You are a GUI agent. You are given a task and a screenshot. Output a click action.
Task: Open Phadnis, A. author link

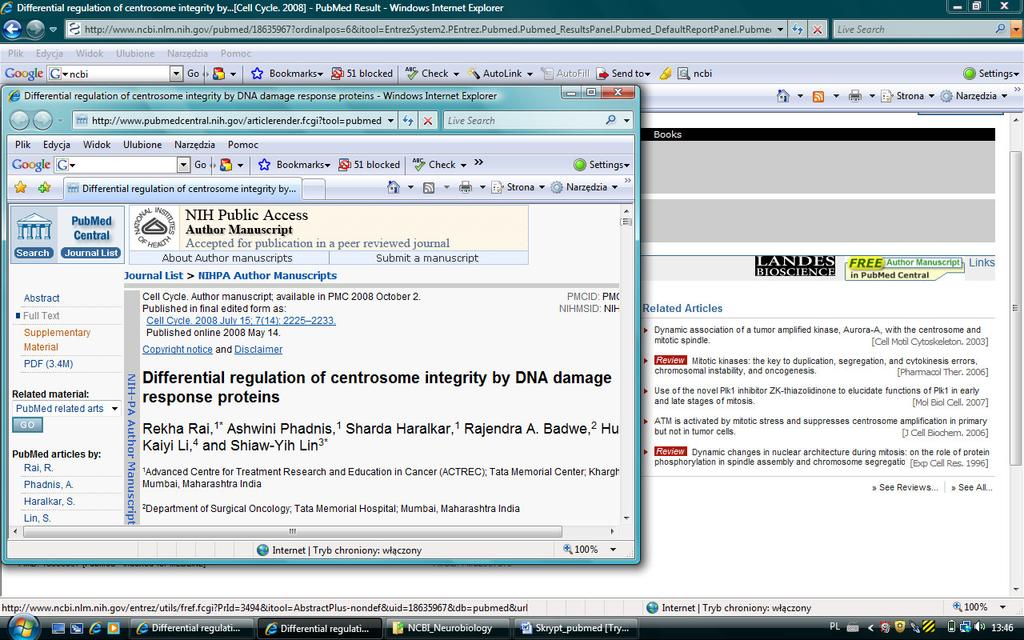tap(48, 485)
